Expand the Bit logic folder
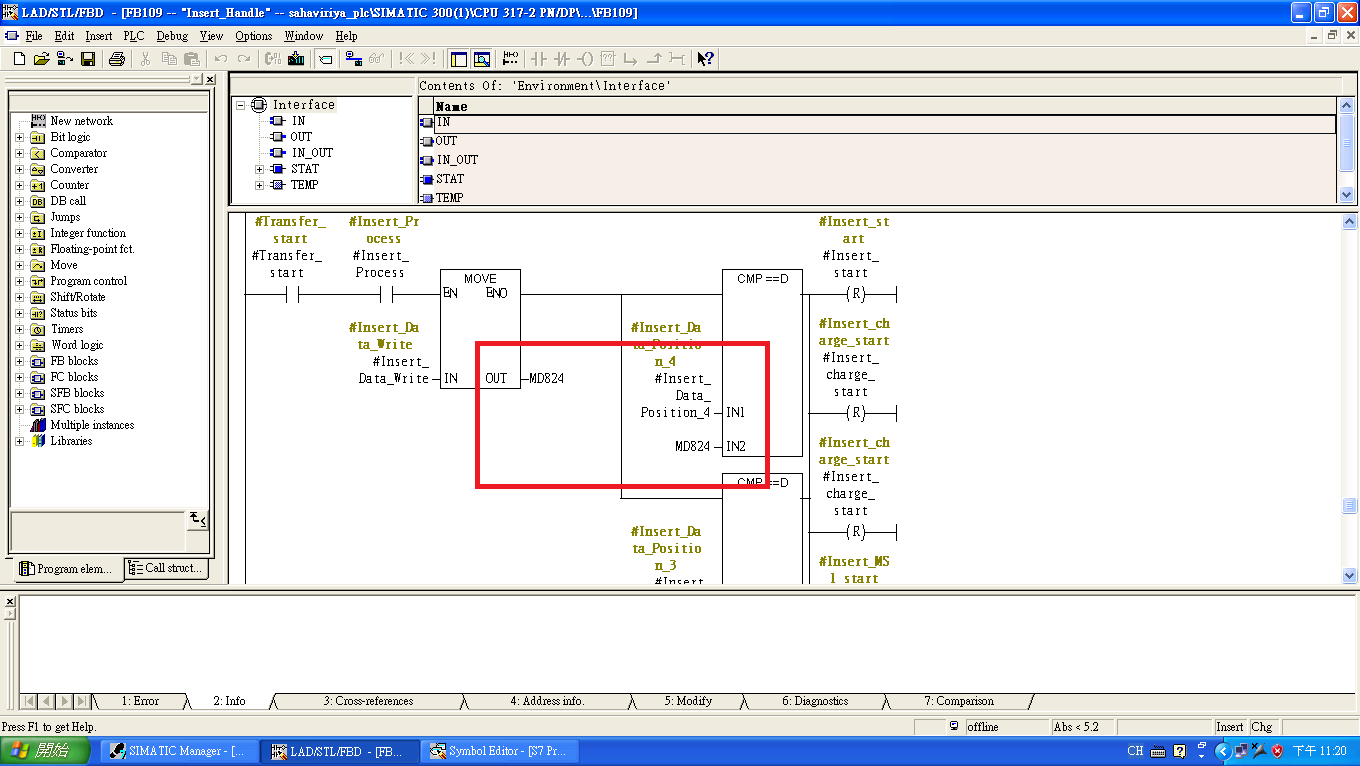 [x=19, y=137]
